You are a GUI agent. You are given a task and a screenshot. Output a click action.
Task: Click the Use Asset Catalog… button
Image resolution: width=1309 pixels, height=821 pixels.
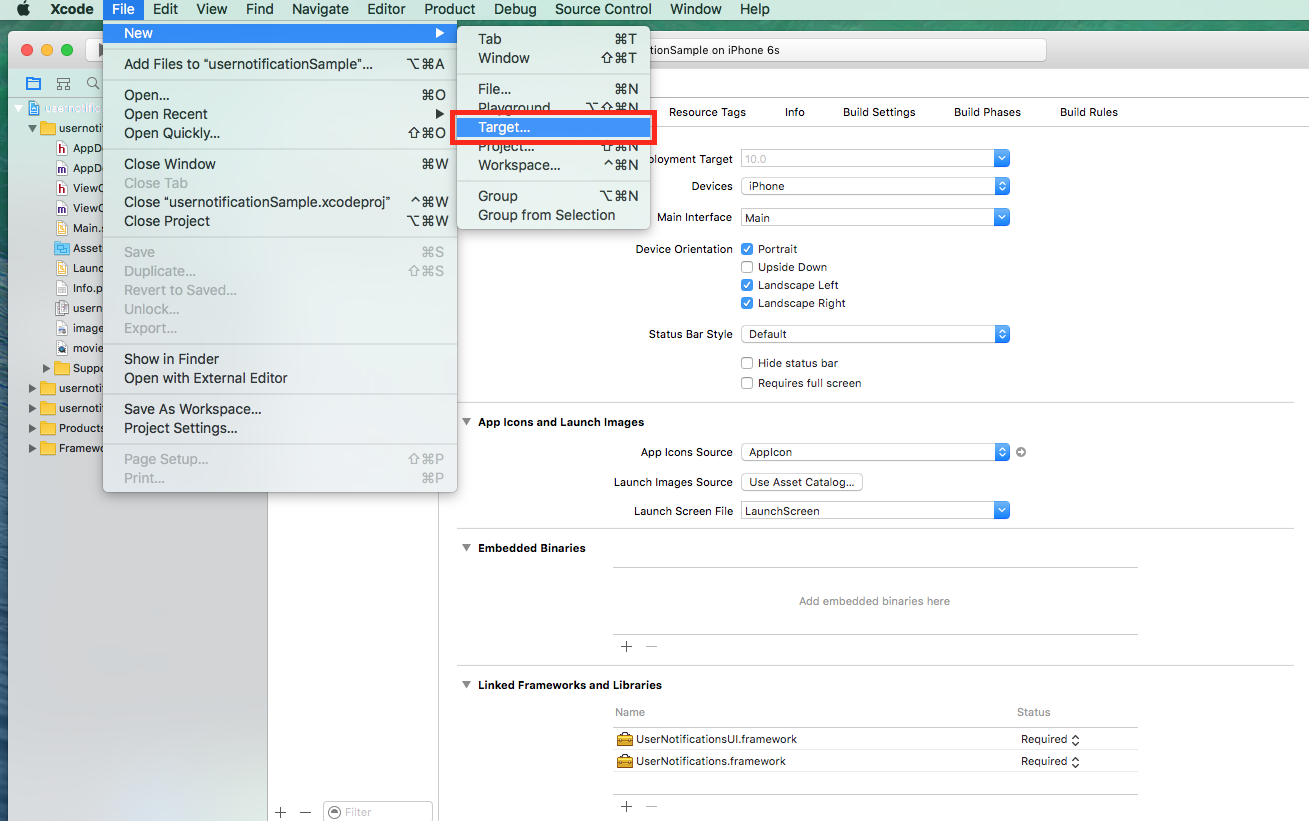(x=801, y=482)
